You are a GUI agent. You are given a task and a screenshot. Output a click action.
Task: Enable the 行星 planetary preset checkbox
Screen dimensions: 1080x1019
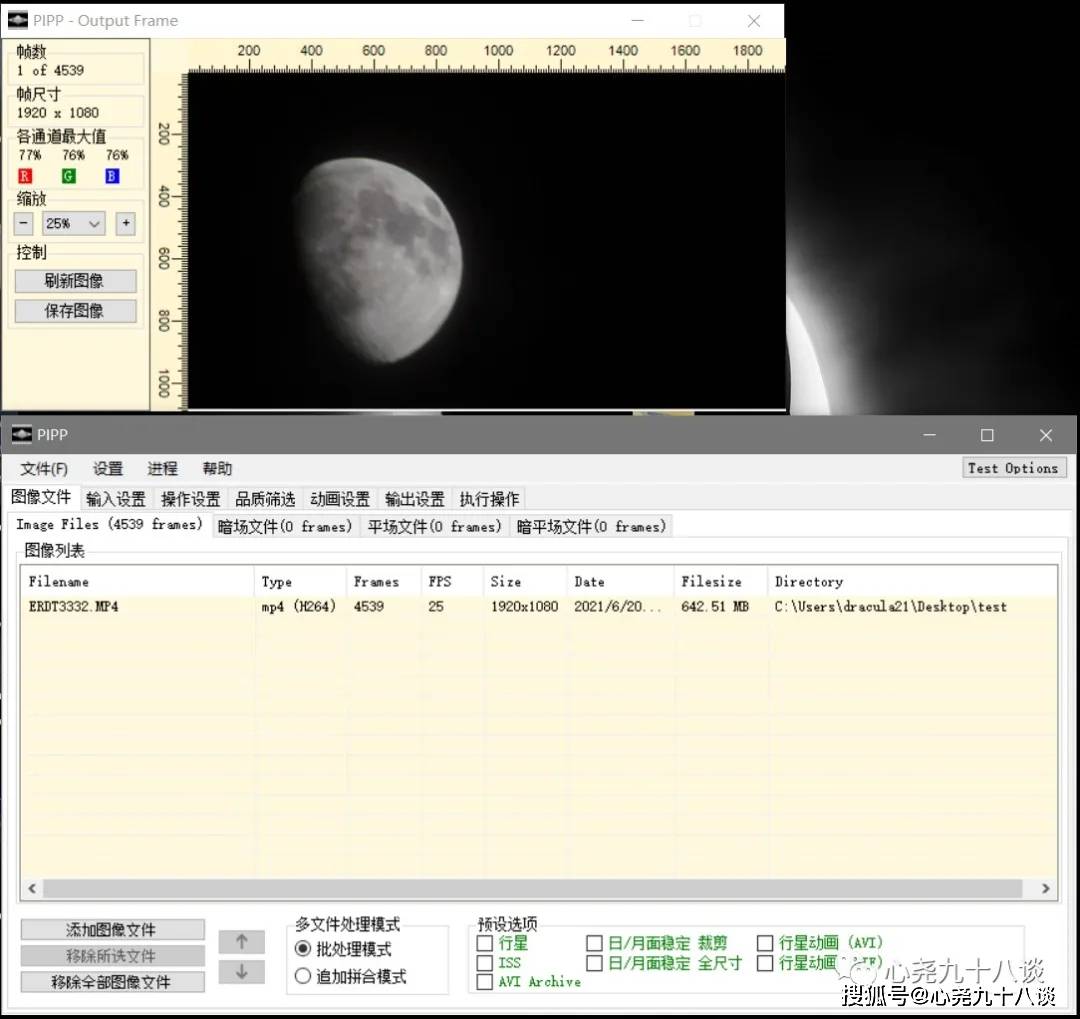[485, 943]
